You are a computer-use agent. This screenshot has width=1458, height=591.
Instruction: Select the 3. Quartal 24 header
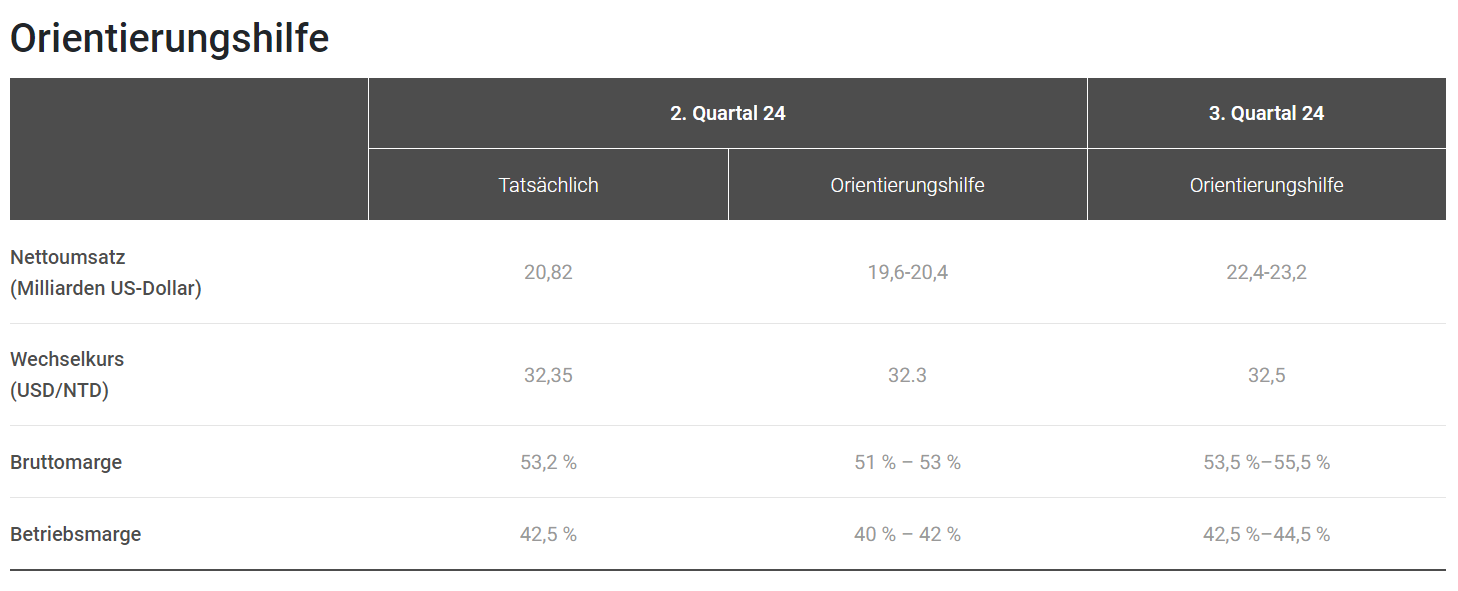(x=1266, y=113)
